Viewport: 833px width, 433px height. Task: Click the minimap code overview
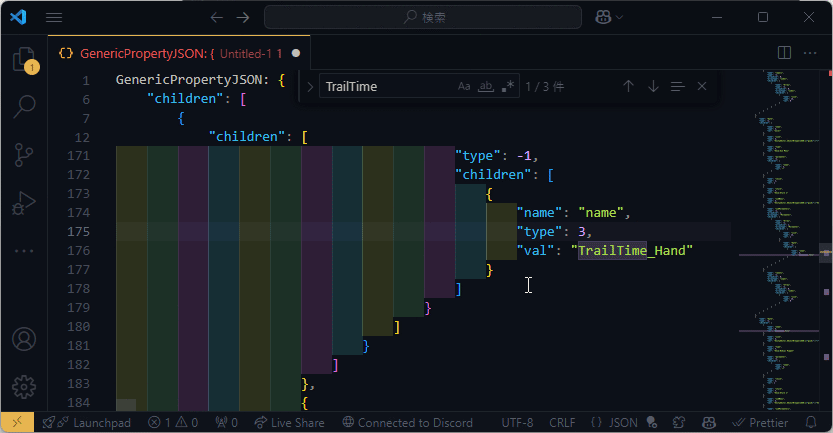(x=780, y=200)
